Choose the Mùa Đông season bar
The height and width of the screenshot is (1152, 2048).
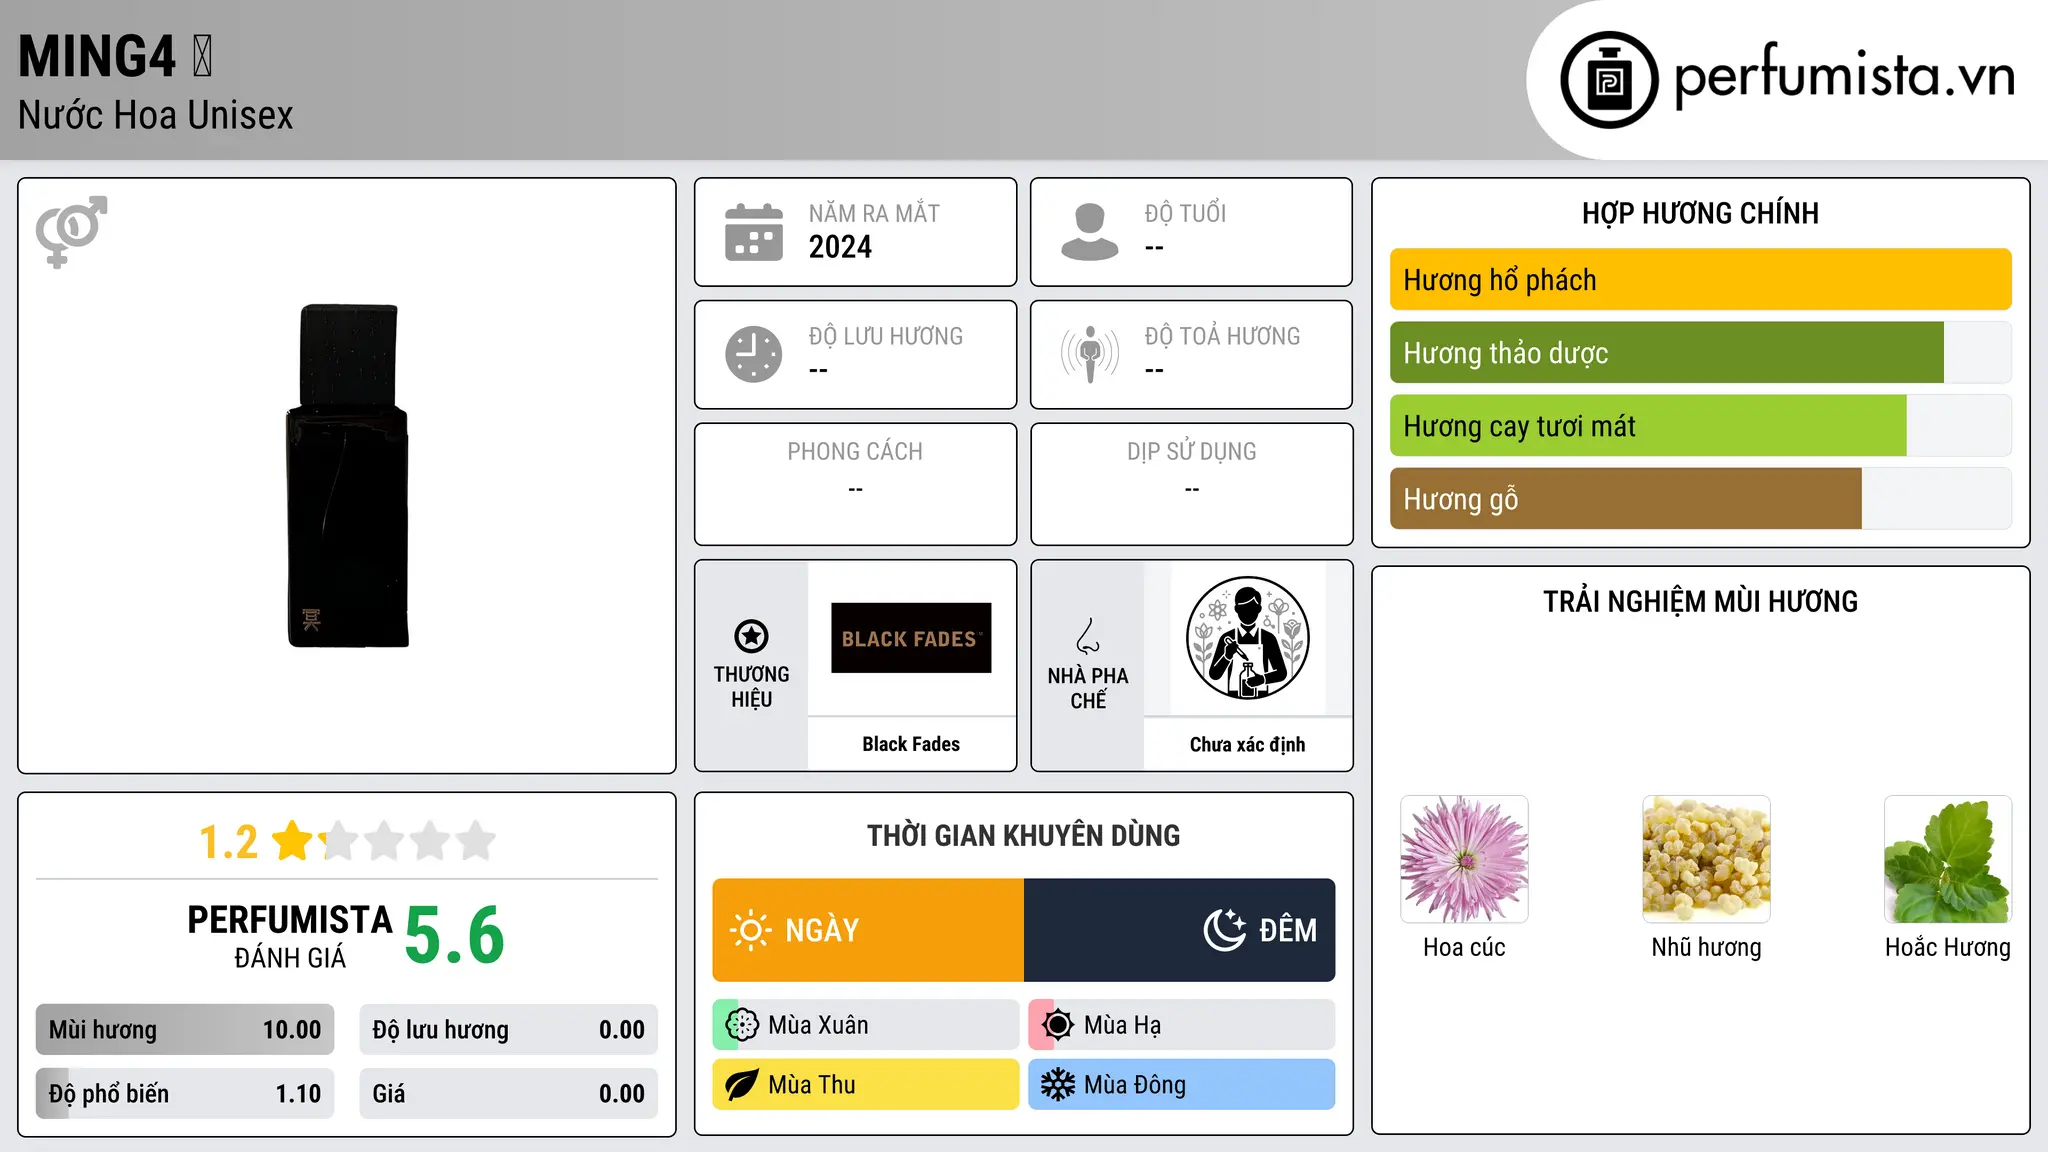point(1182,1085)
